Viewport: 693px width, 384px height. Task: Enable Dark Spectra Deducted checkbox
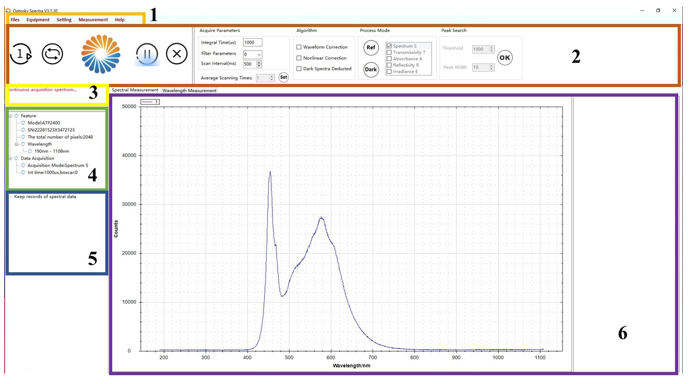tap(299, 68)
